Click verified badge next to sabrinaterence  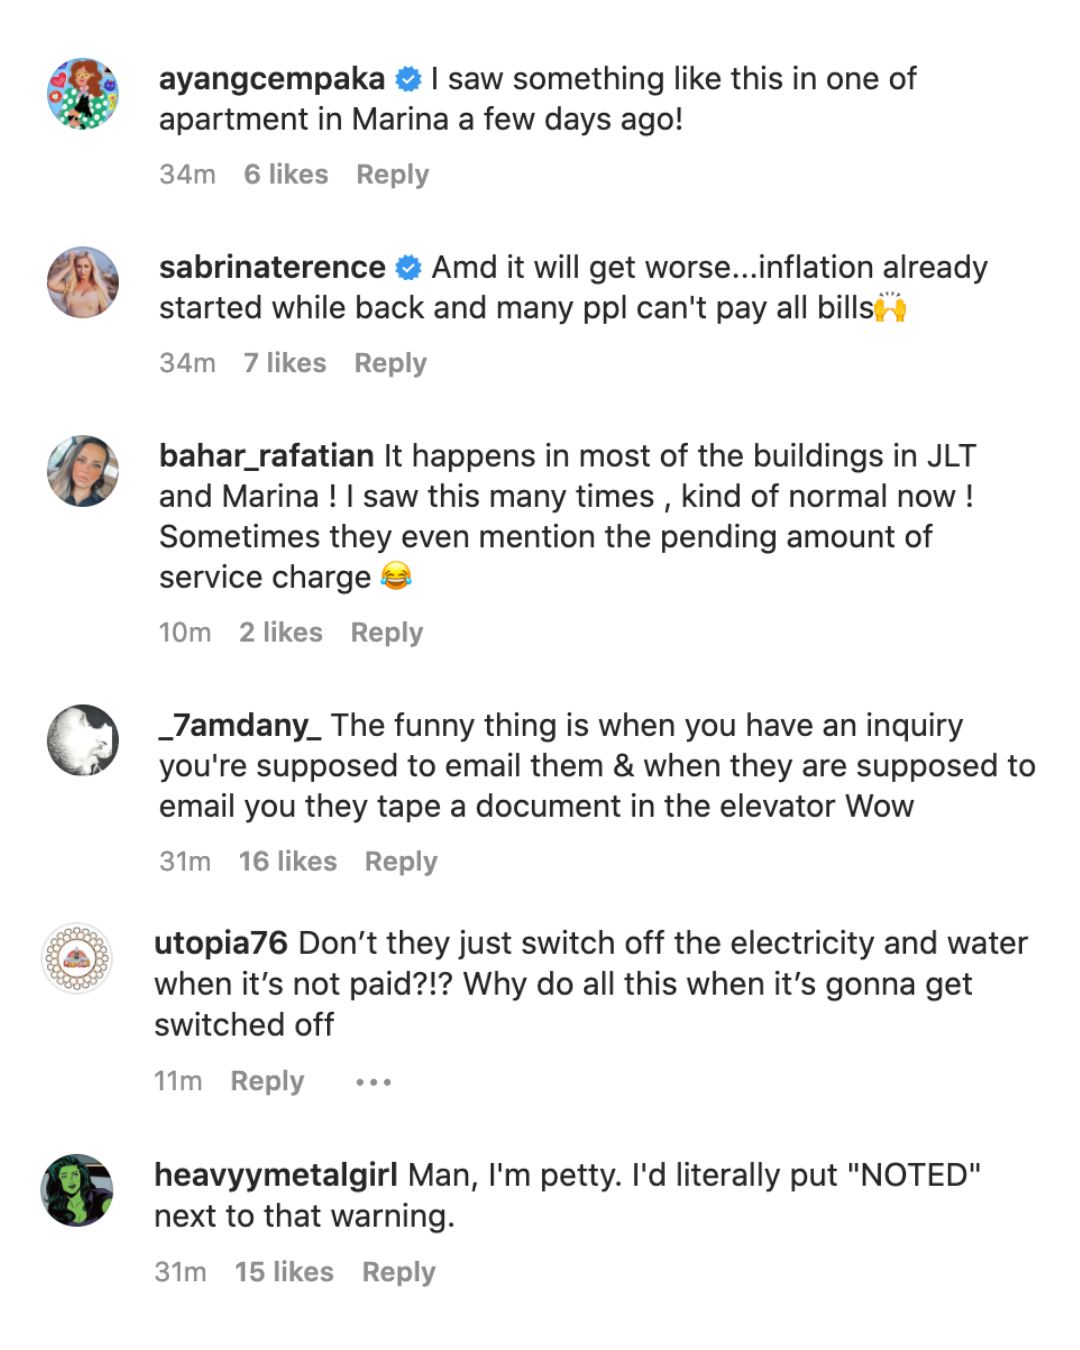coord(408,268)
